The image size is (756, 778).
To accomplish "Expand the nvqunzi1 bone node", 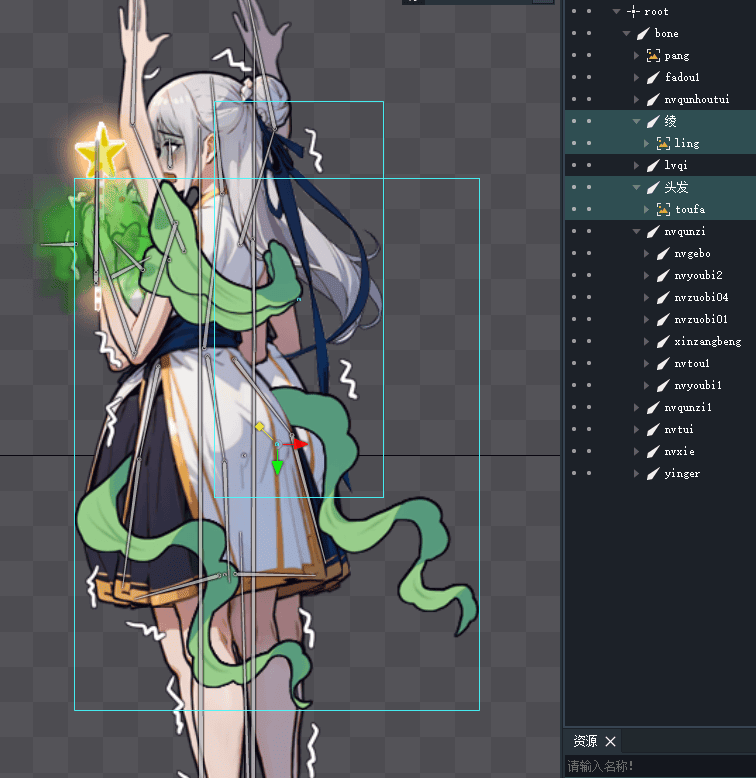I will [x=637, y=408].
